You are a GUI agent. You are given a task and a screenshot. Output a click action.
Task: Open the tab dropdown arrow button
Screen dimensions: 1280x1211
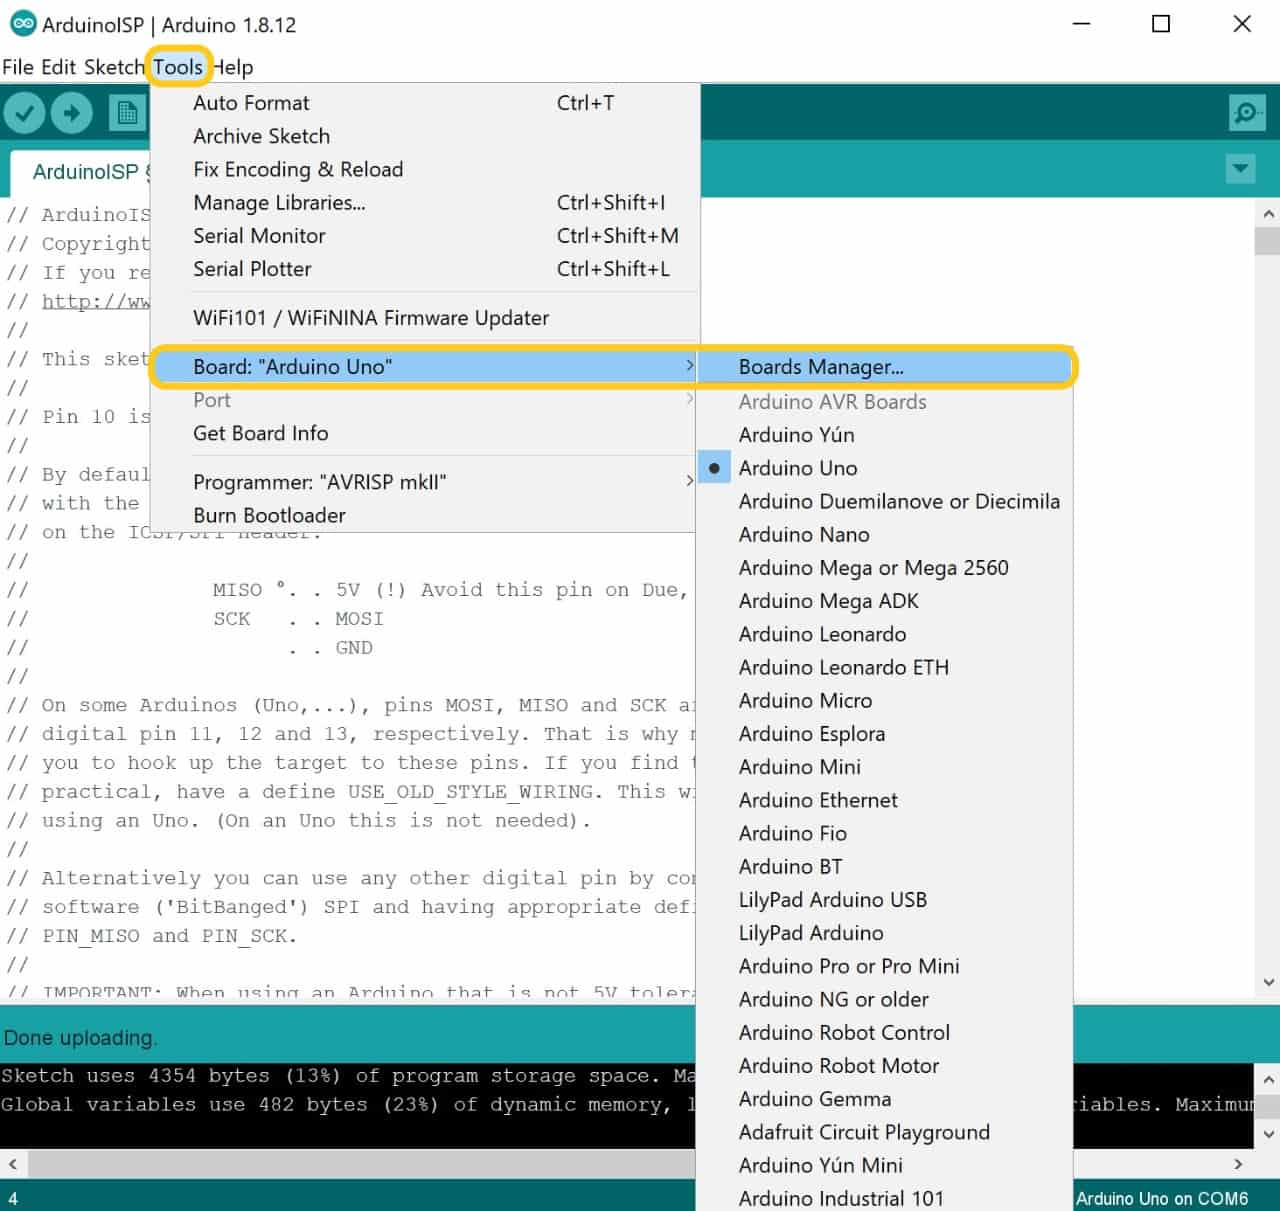click(x=1240, y=168)
